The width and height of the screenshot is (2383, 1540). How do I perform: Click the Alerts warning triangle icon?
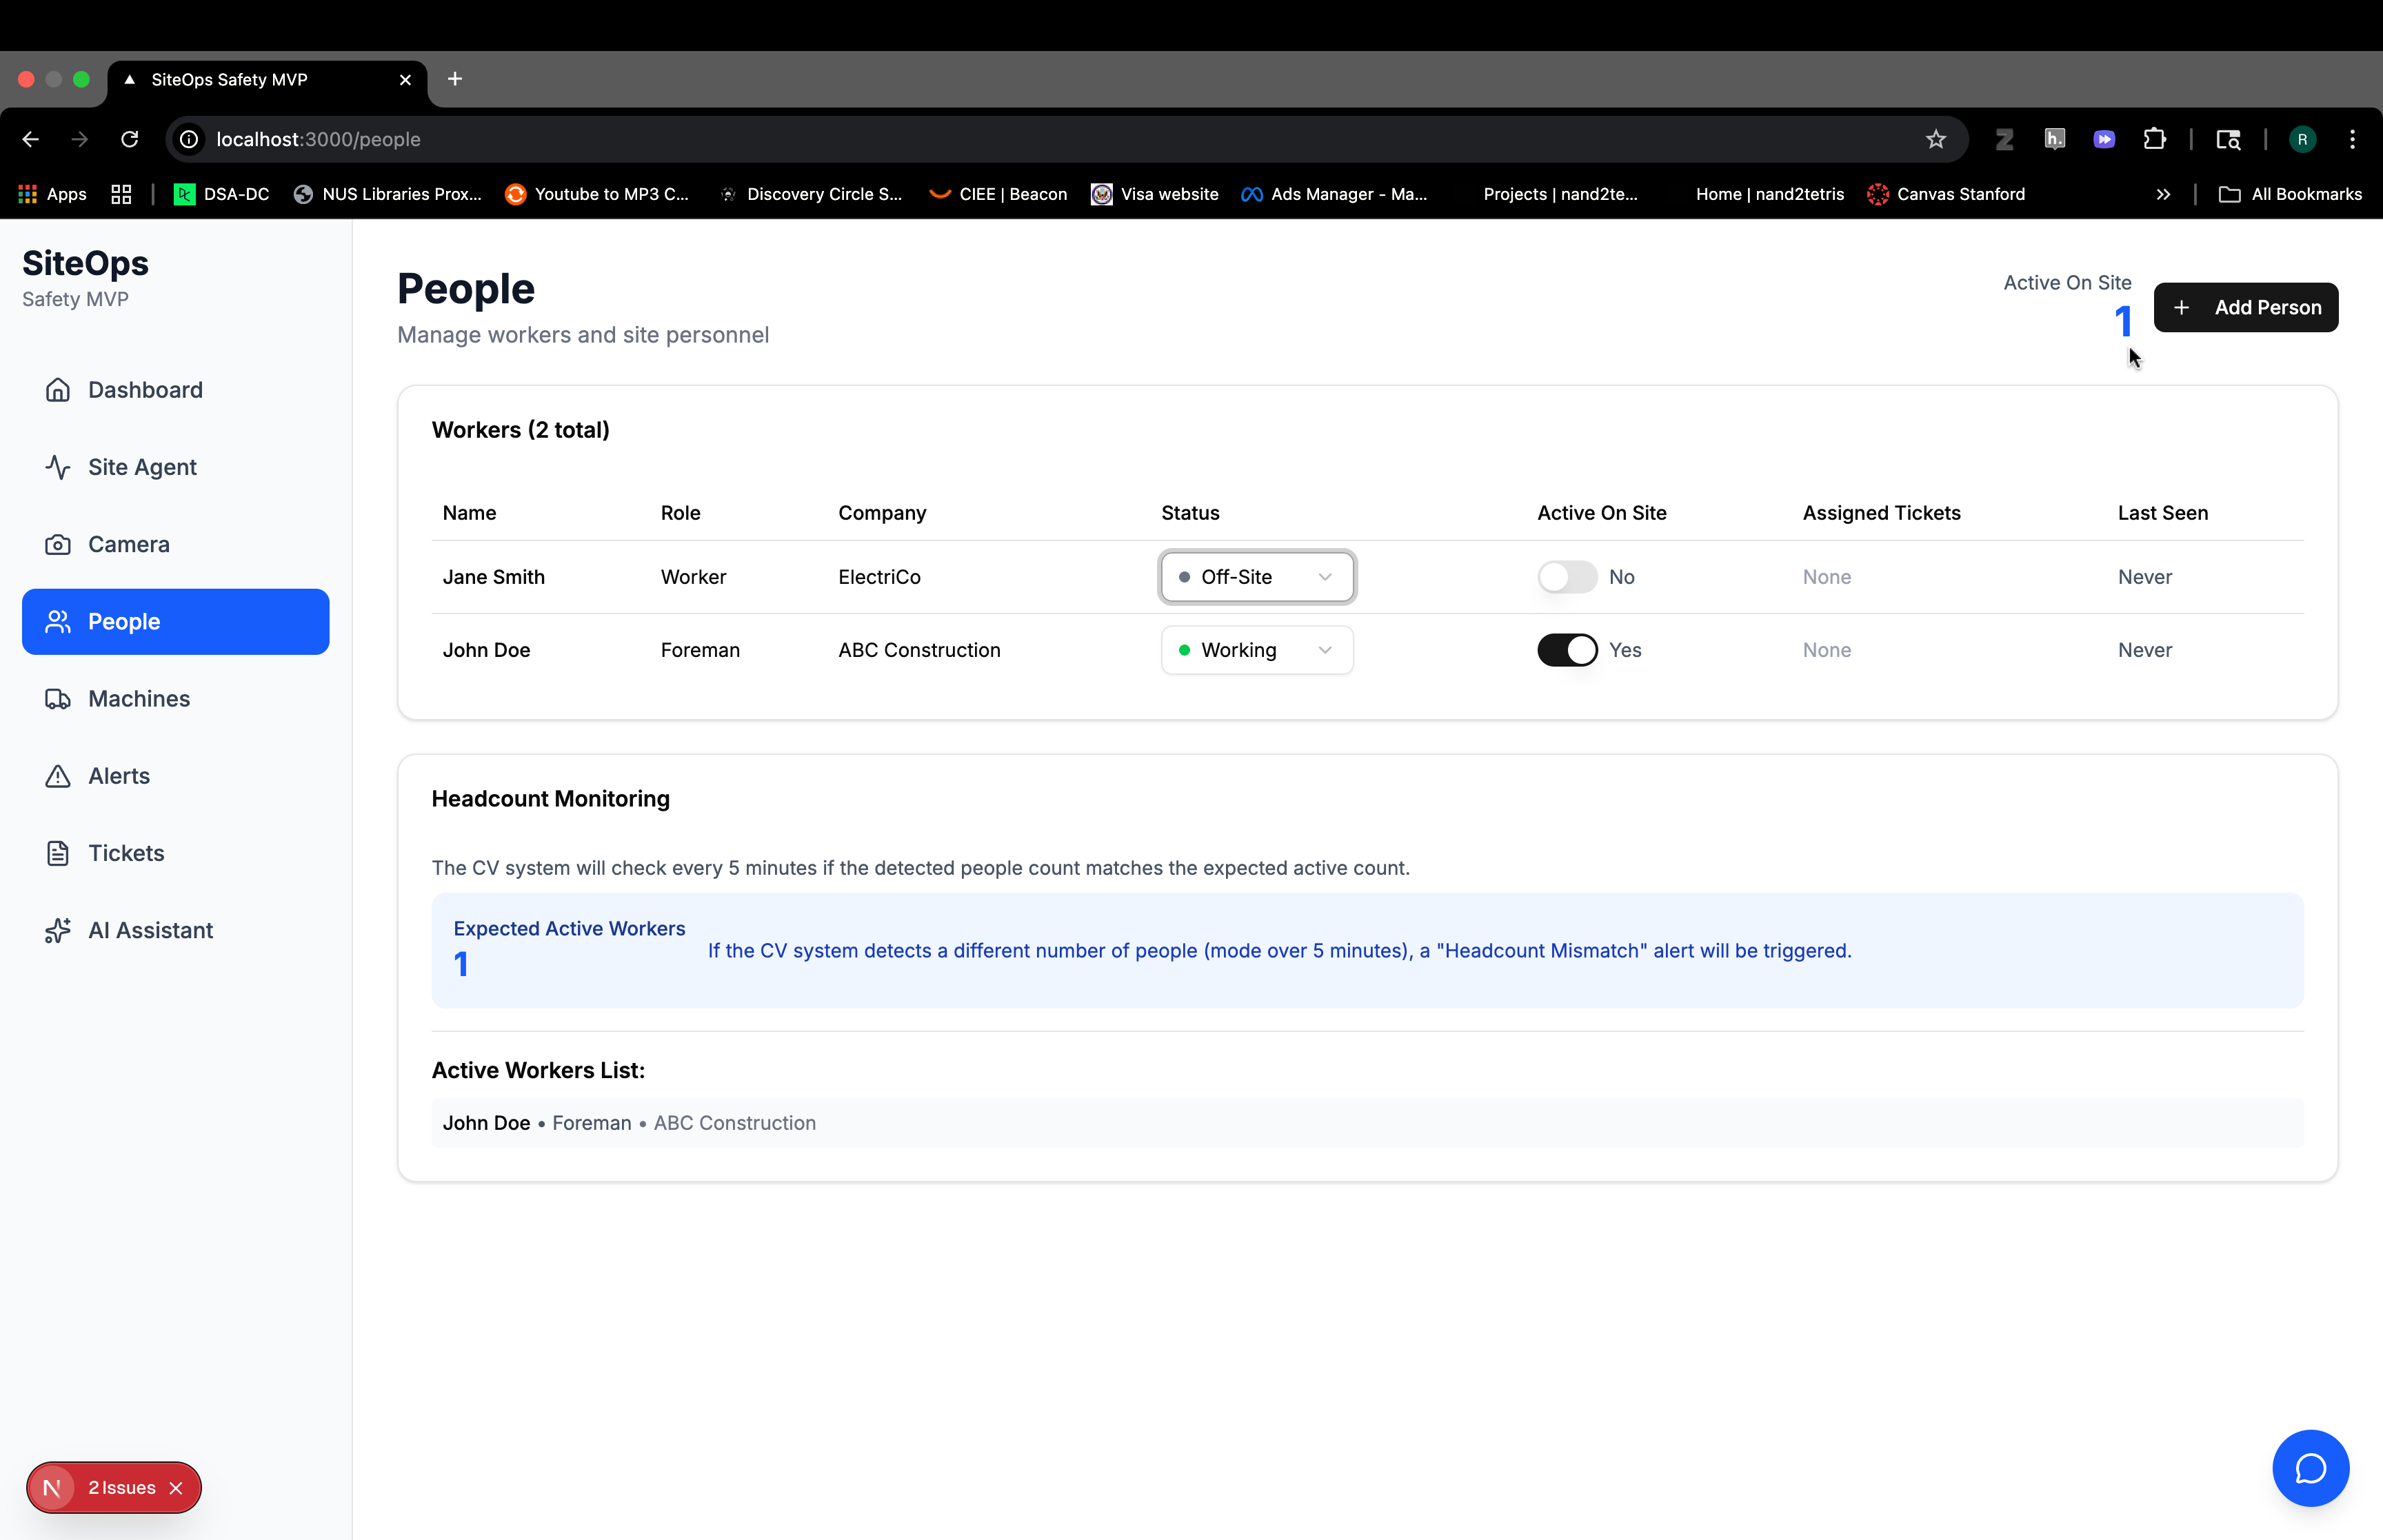click(58, 776)
